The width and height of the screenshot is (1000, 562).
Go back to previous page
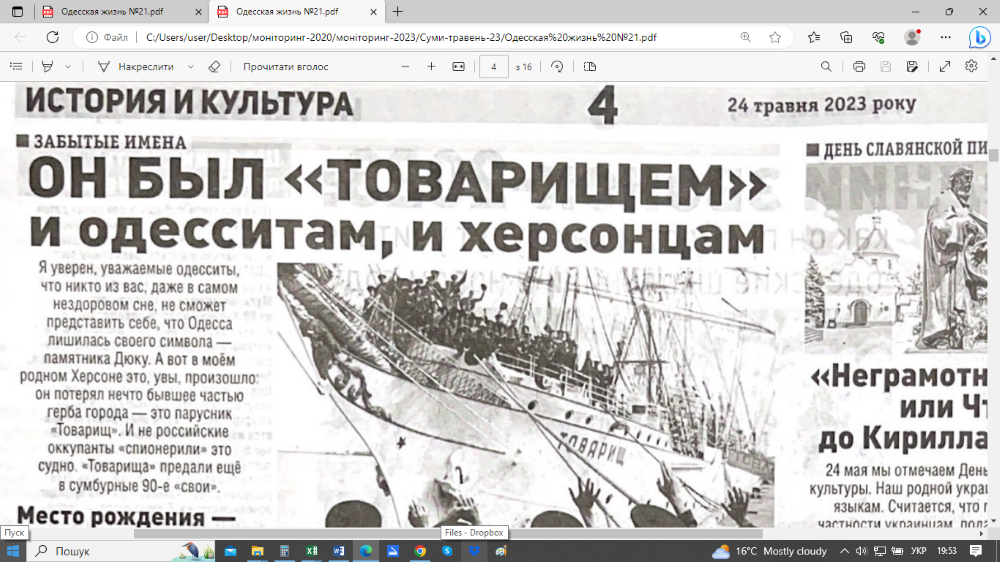coord(20,37)
